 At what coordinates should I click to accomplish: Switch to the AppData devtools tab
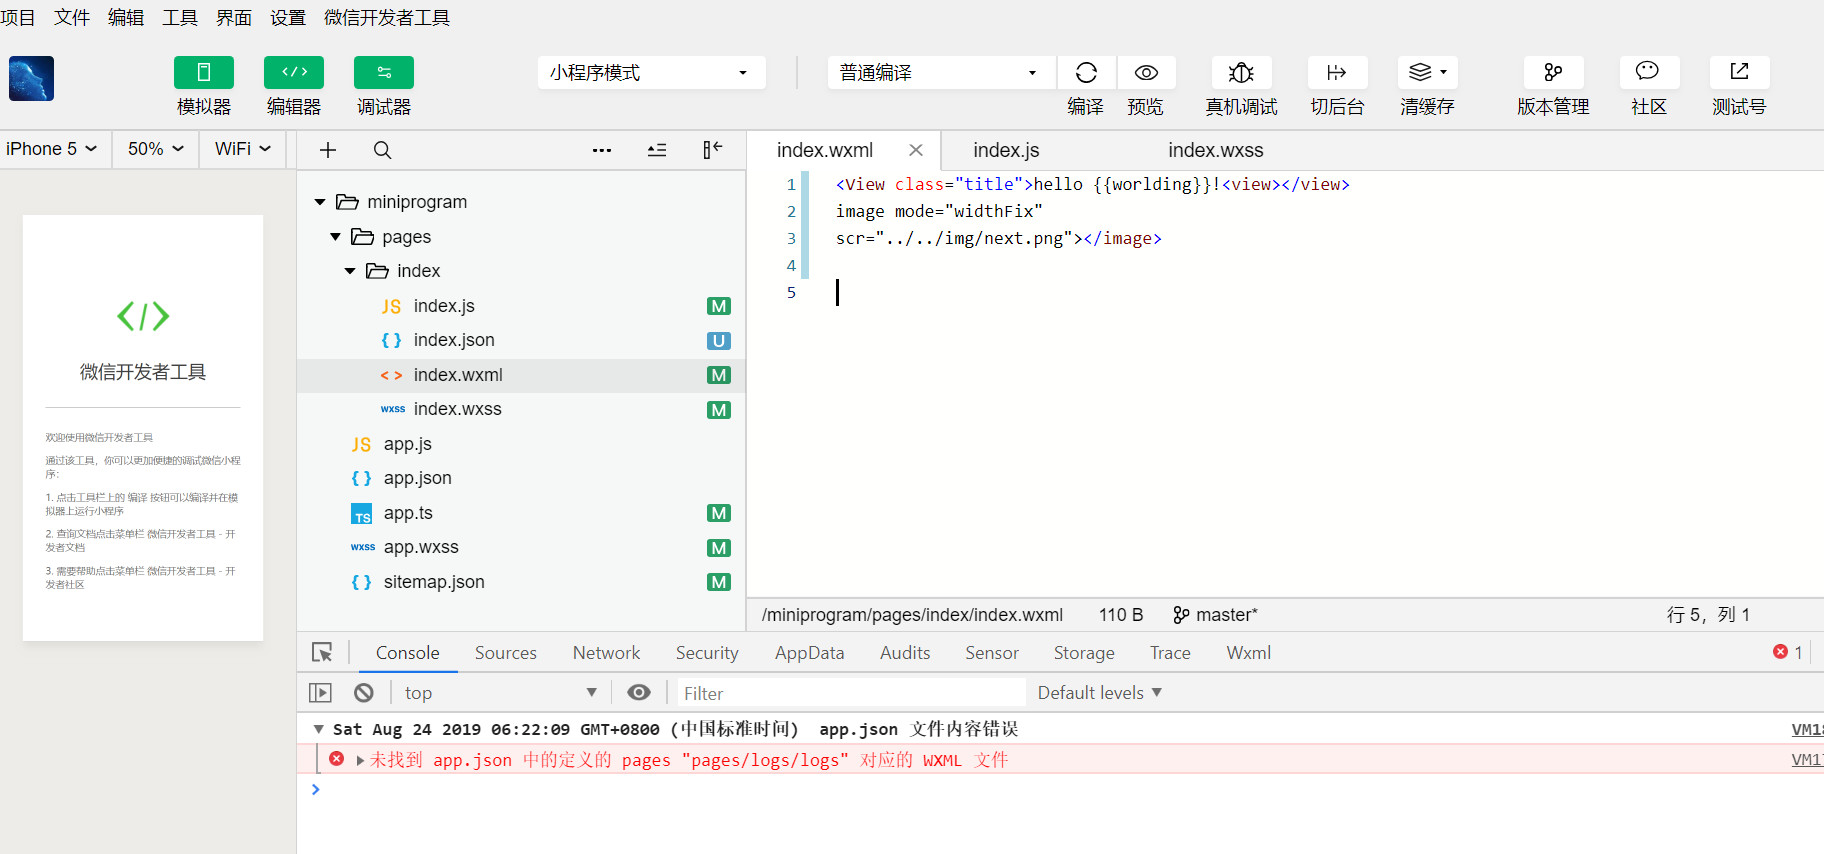[x=809, y=653]
